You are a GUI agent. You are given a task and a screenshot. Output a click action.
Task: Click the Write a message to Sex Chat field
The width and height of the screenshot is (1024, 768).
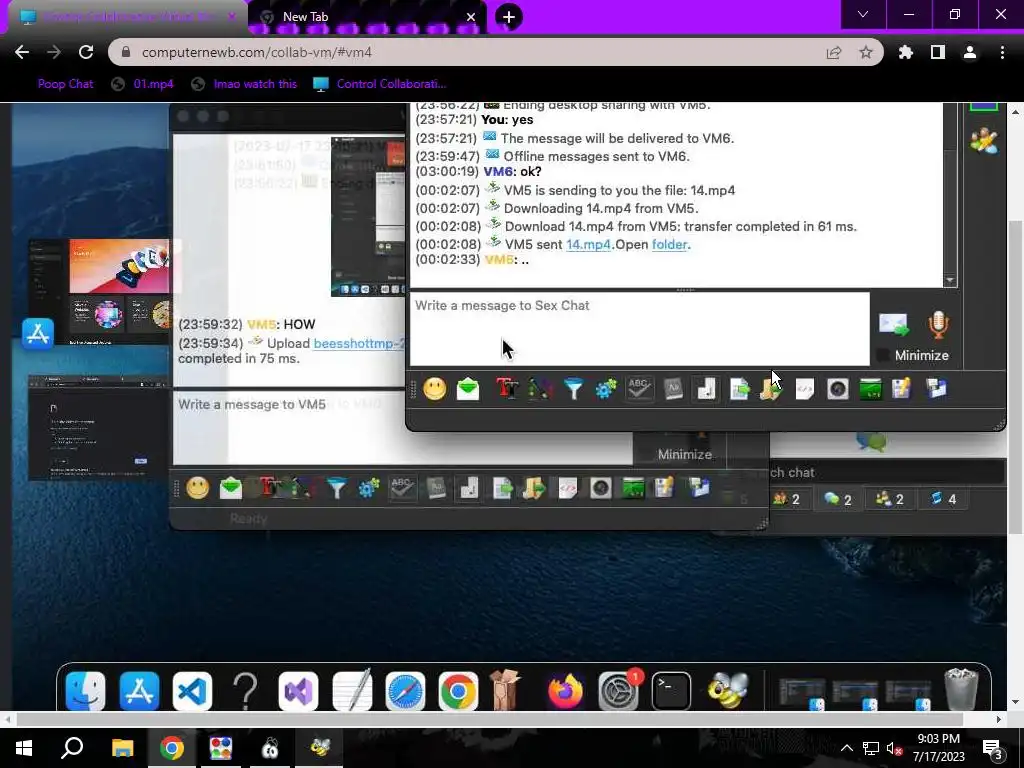[639, 328]
